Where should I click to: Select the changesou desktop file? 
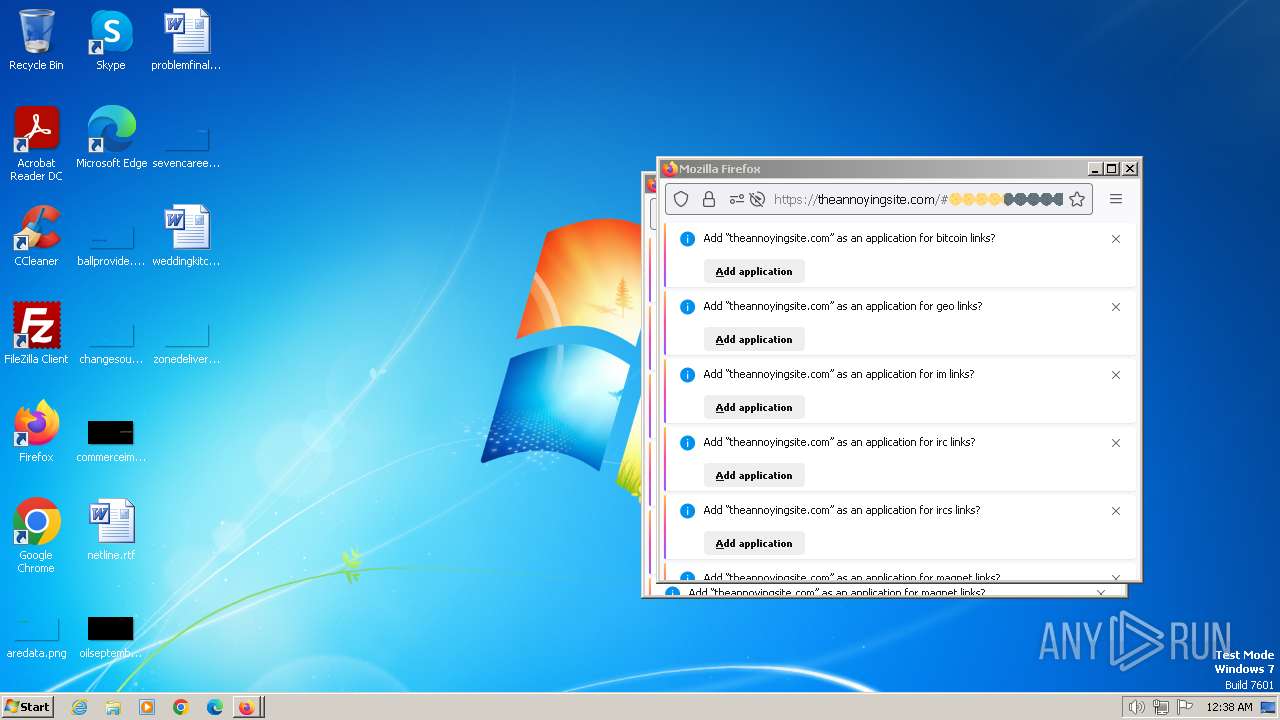[x=111, y=340]
